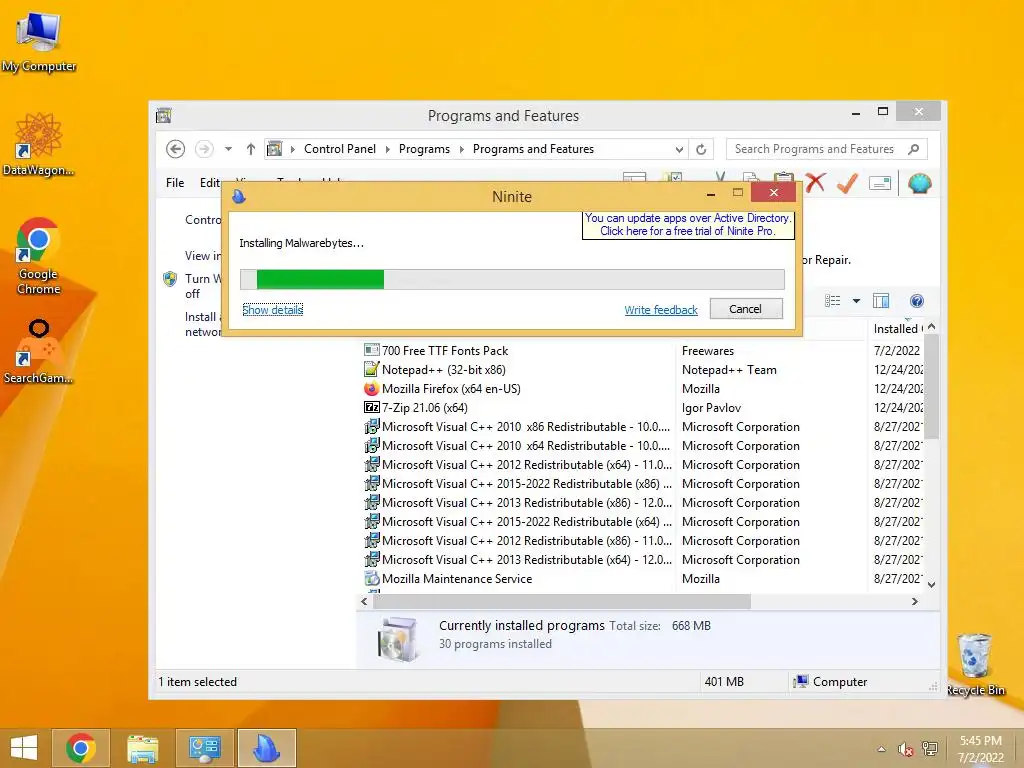
Task: Click Show details link in Ninite
Action: (x=272, y=310)
